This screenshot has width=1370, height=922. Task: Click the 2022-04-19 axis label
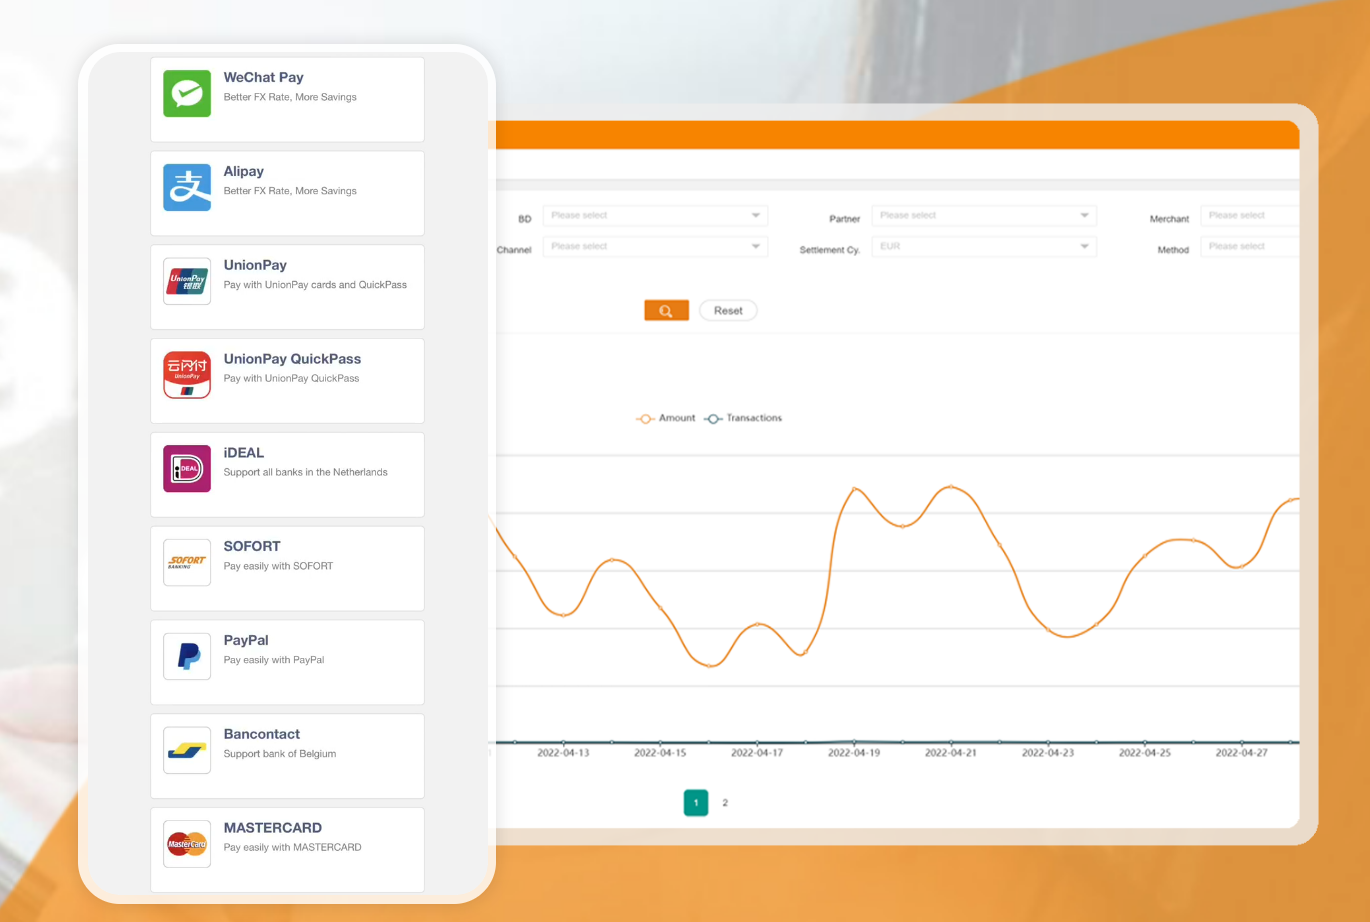[854, 753]
